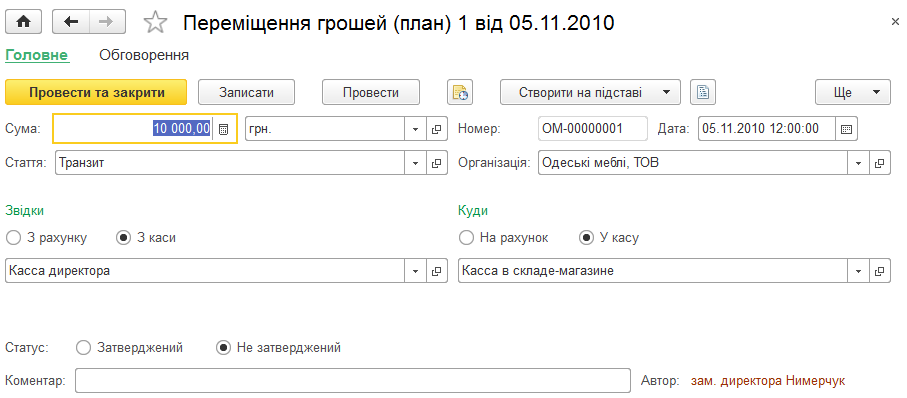Image resolution: width=907 pixels, height=398 pixels.
Task: Switch to the Обговорення tab
Action: point(144,56)
